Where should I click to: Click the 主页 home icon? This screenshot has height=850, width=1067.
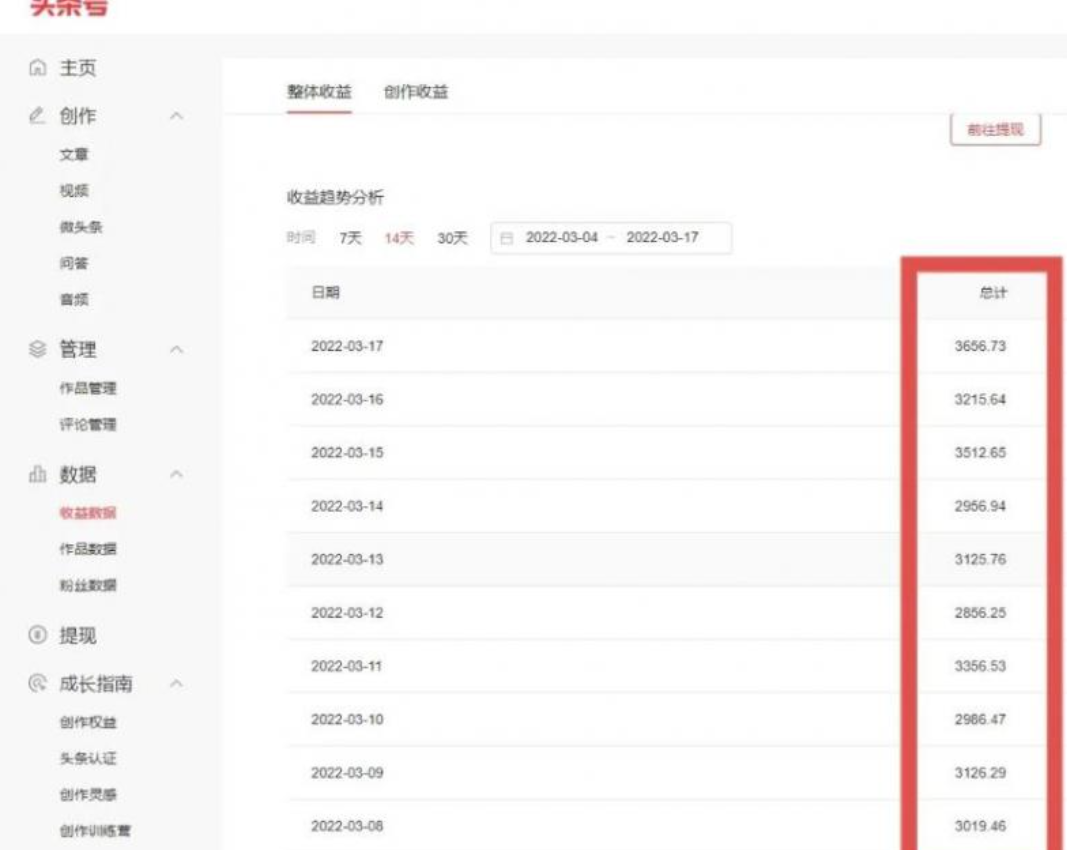click(x=37, y=67)
